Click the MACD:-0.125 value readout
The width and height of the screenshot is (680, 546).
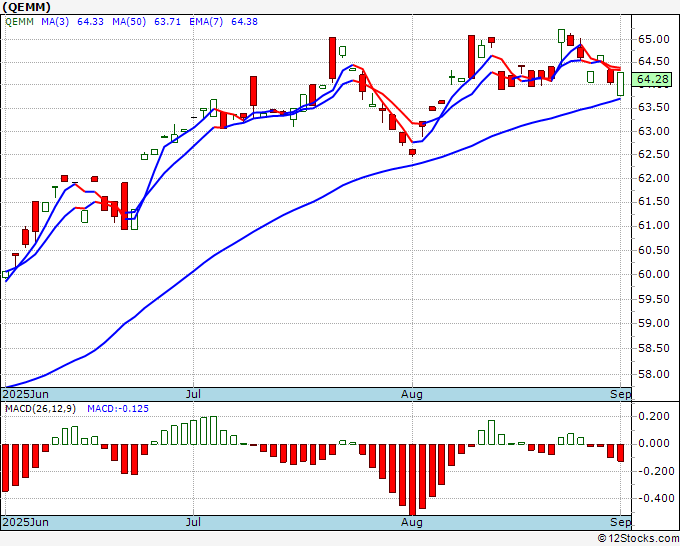[118, 409]
